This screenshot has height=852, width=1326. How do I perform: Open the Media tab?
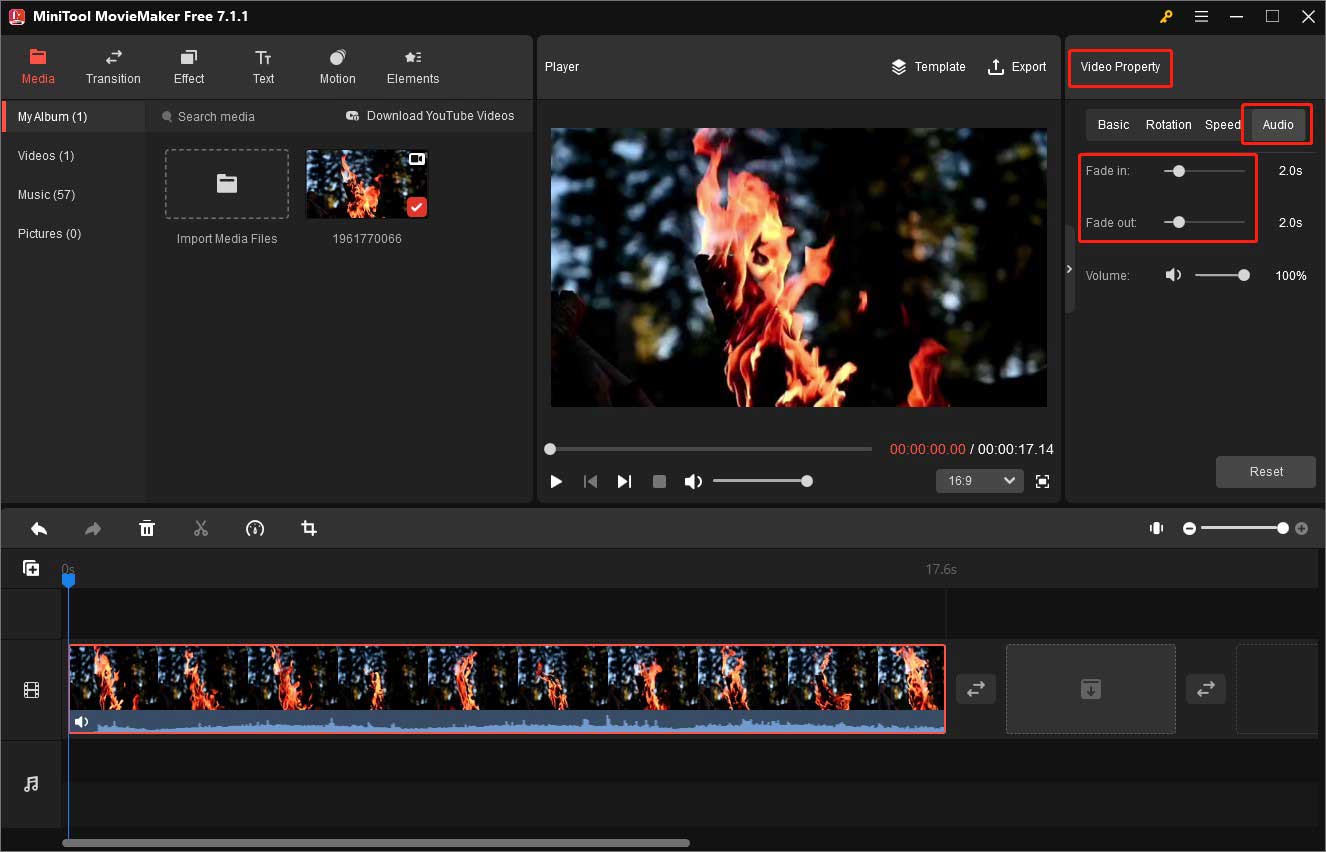pos(38,67)
